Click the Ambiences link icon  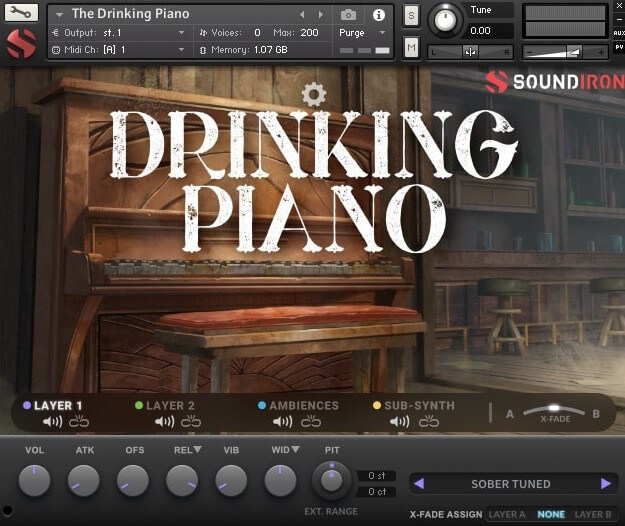(311, 421)
